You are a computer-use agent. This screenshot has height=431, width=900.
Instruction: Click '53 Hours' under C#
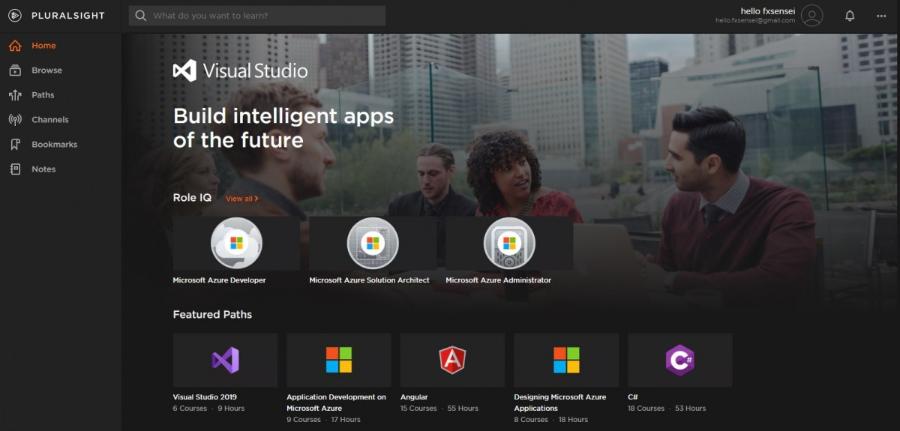point(690,409)
